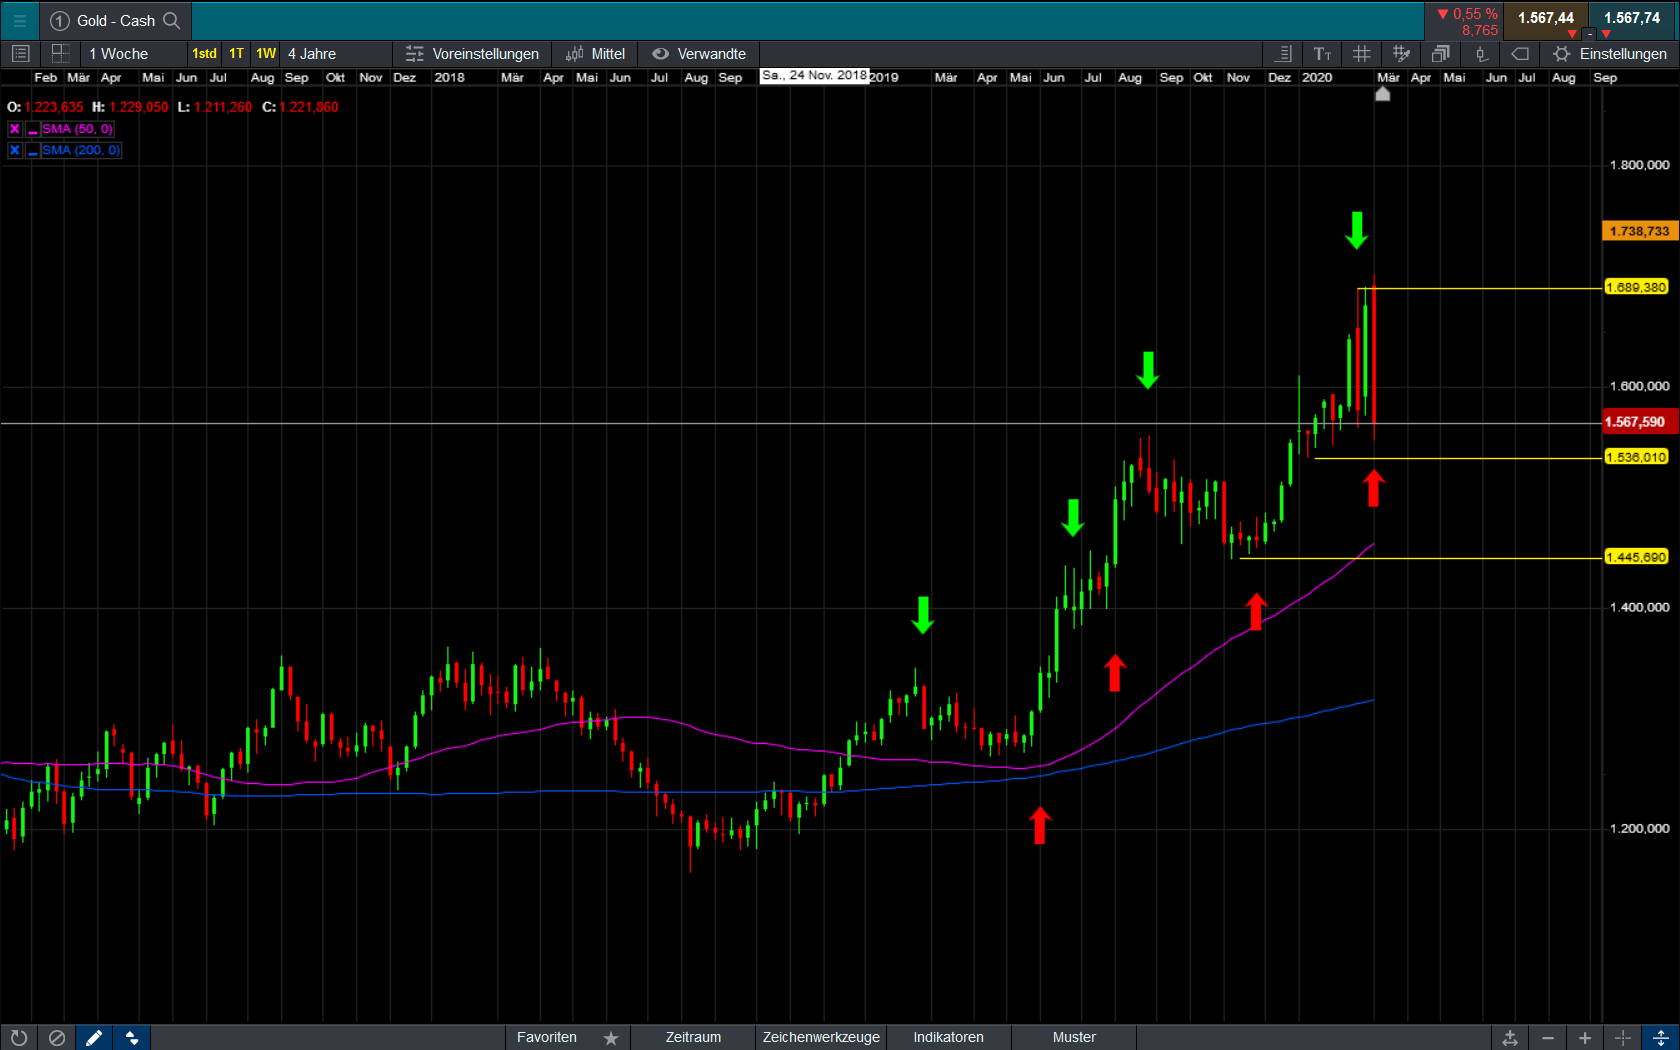Viewport: 1680px width, 1050px height.
Task: Click the 1.200,000 price axis label
Action: (x=1639, y=829)
